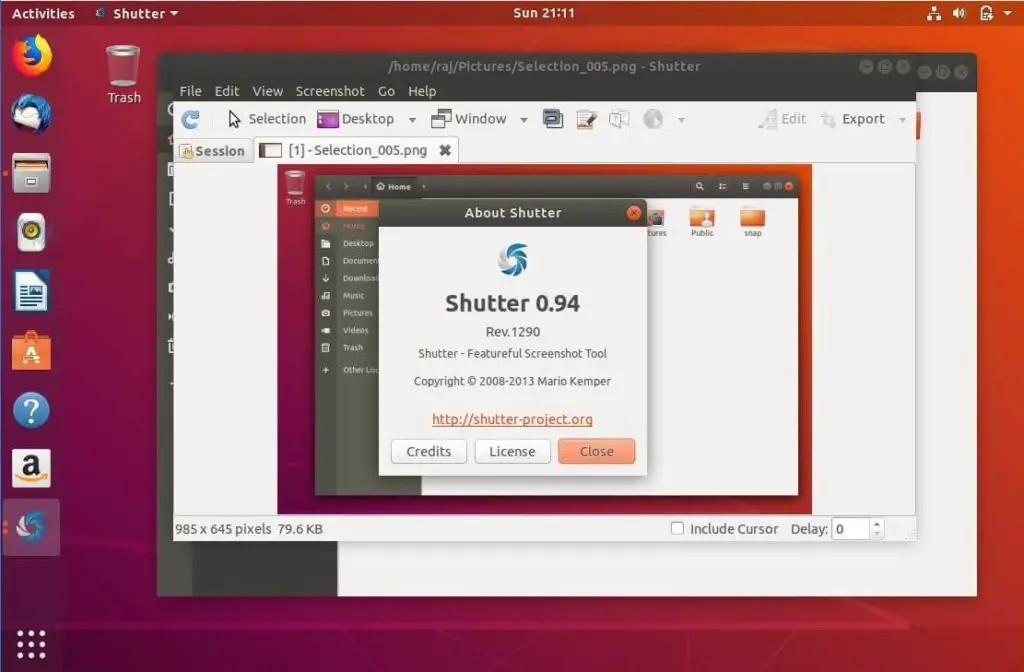
Task: Click the License button
Action: click(x=512, y=451)
